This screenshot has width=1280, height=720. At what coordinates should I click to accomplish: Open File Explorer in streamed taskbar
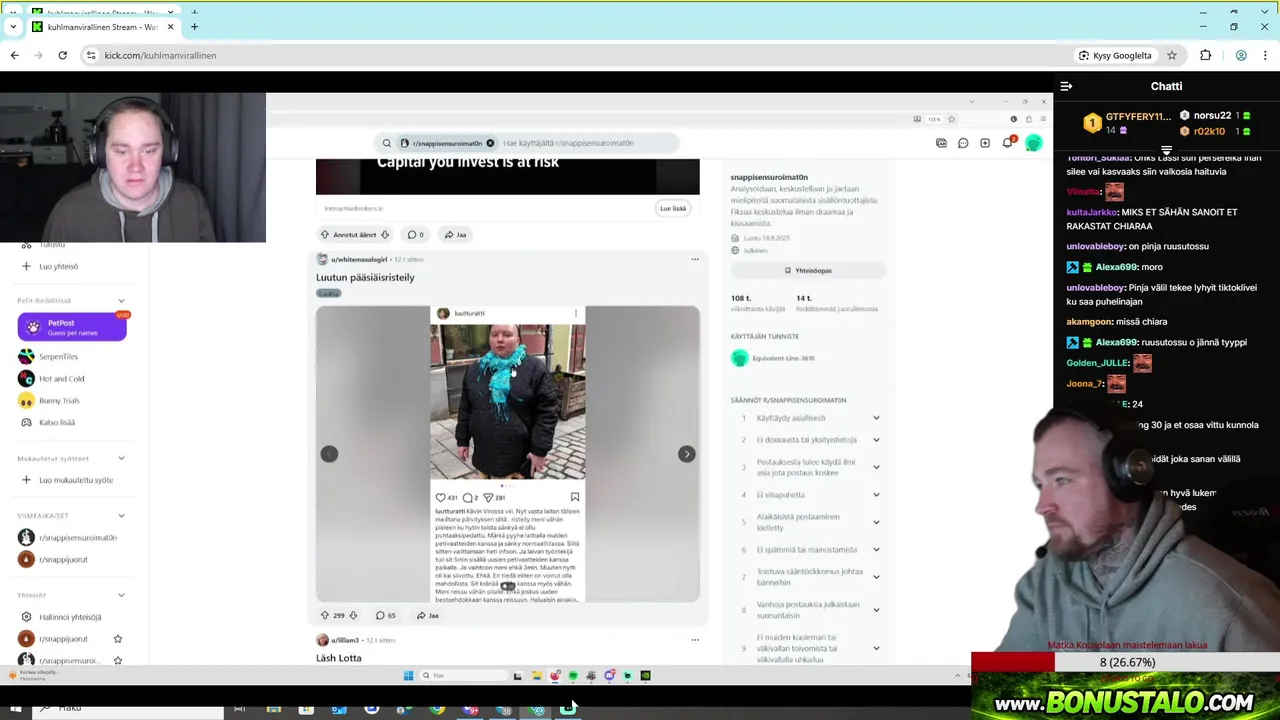tap(537, 676)
